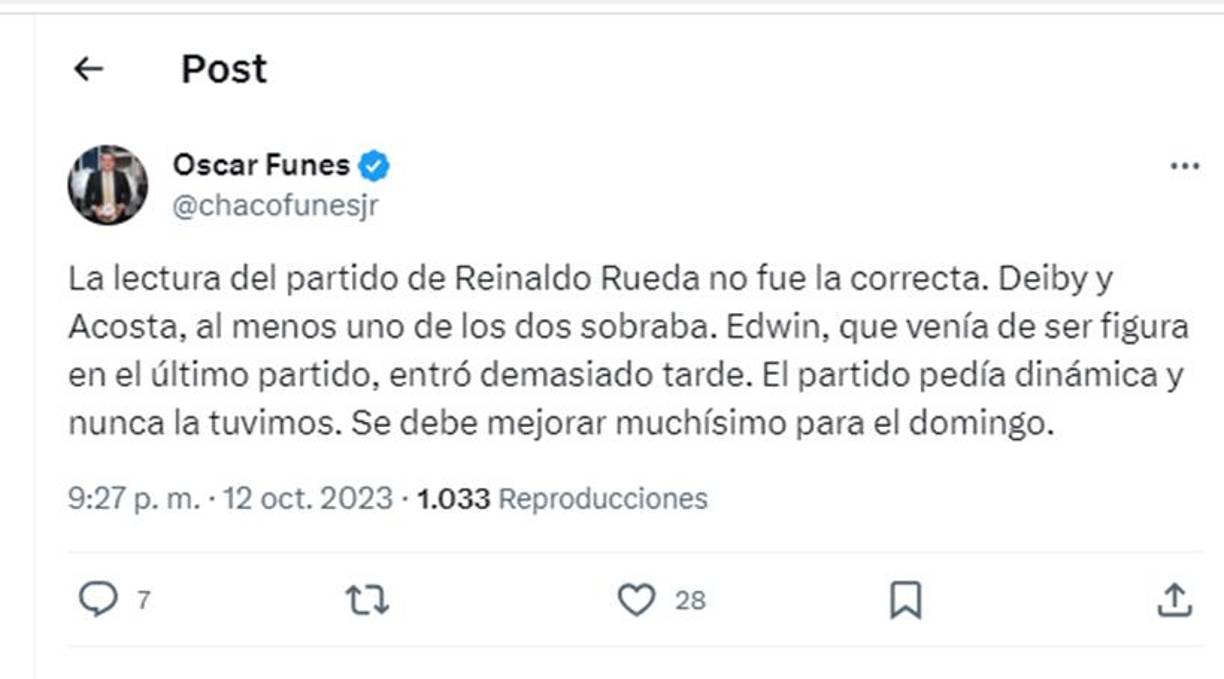Click the Oscar Funes display name
The image size is (1224, 679).
[262, 165]
